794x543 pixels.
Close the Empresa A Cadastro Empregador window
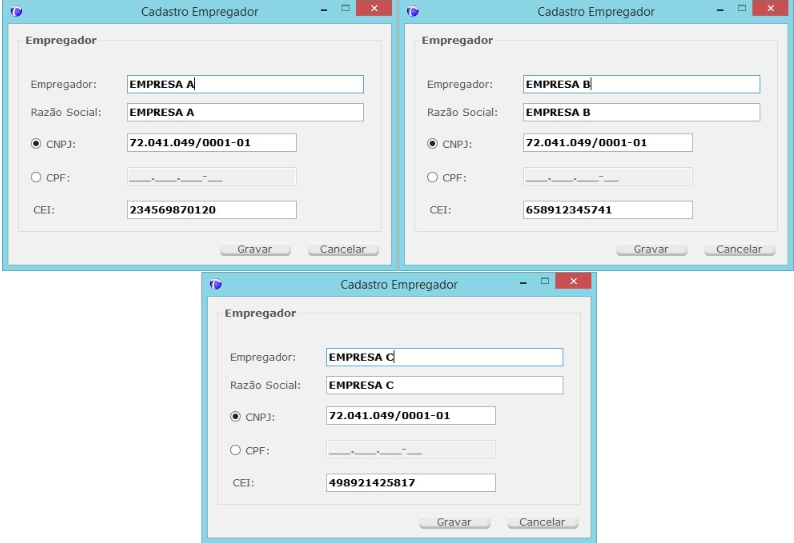(x=374, y=9)
